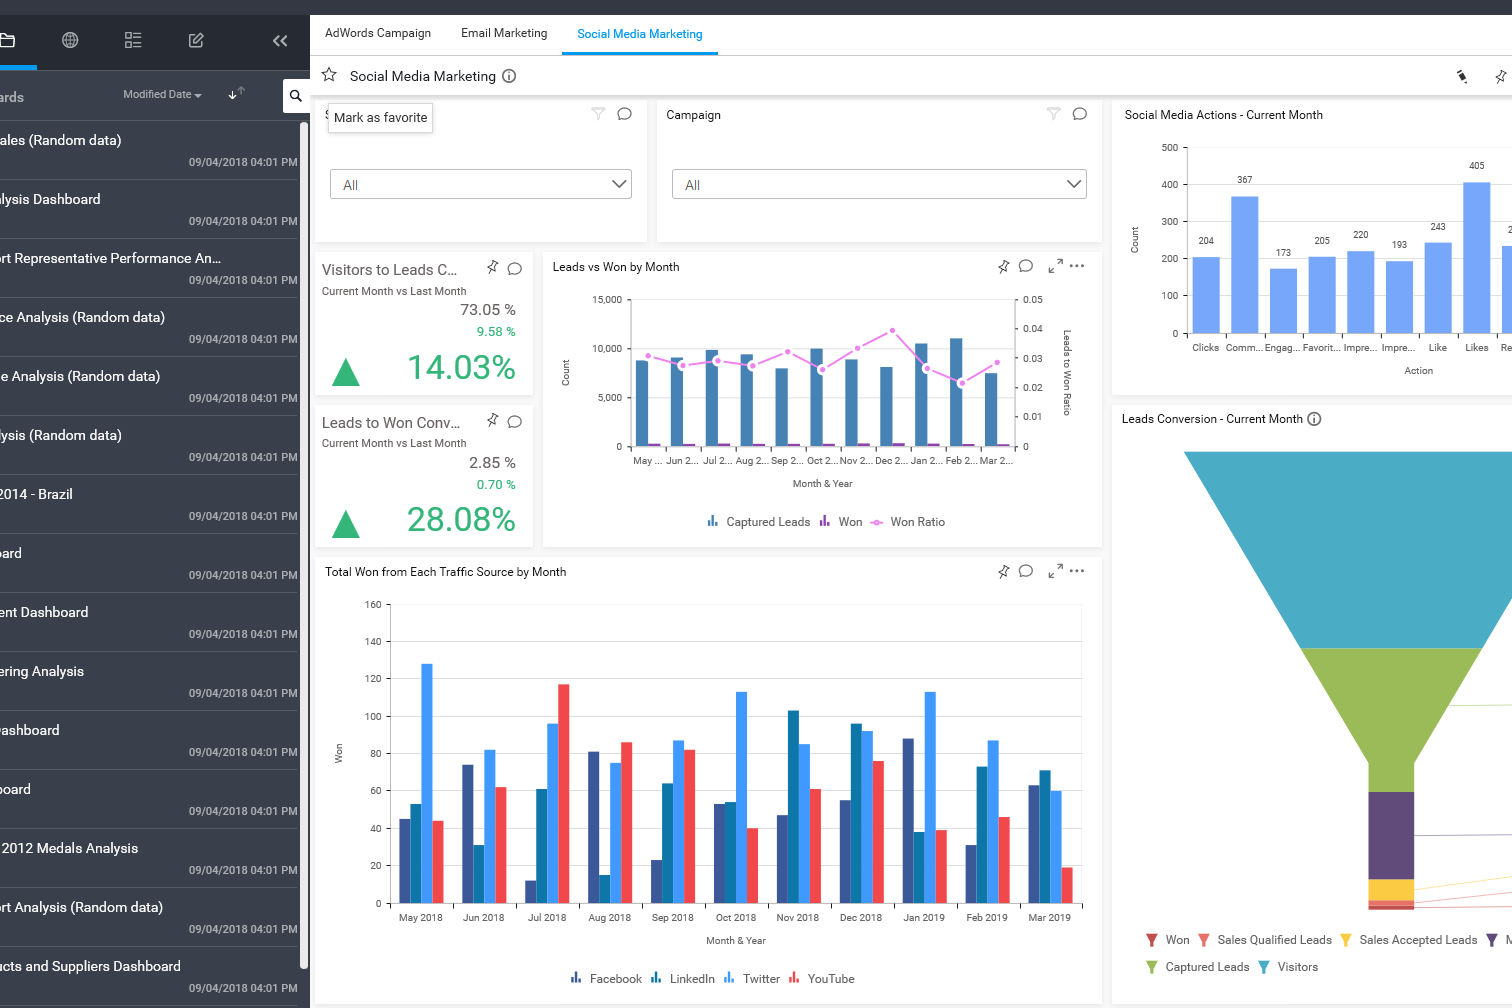1512x1008 pixels.
Task: Maximize the Leads vs Won by Month chart
Action: click(1055, 266)
